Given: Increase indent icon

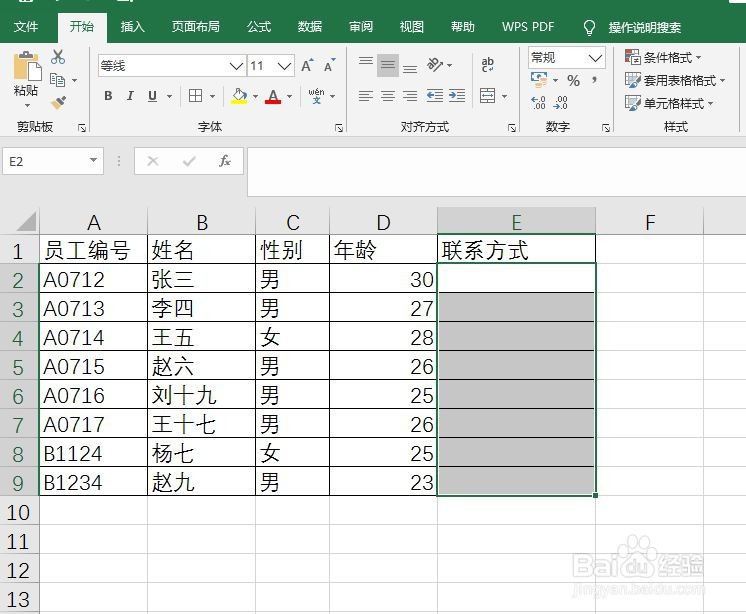Looking at the screenshot, I should tap(457, 96).
